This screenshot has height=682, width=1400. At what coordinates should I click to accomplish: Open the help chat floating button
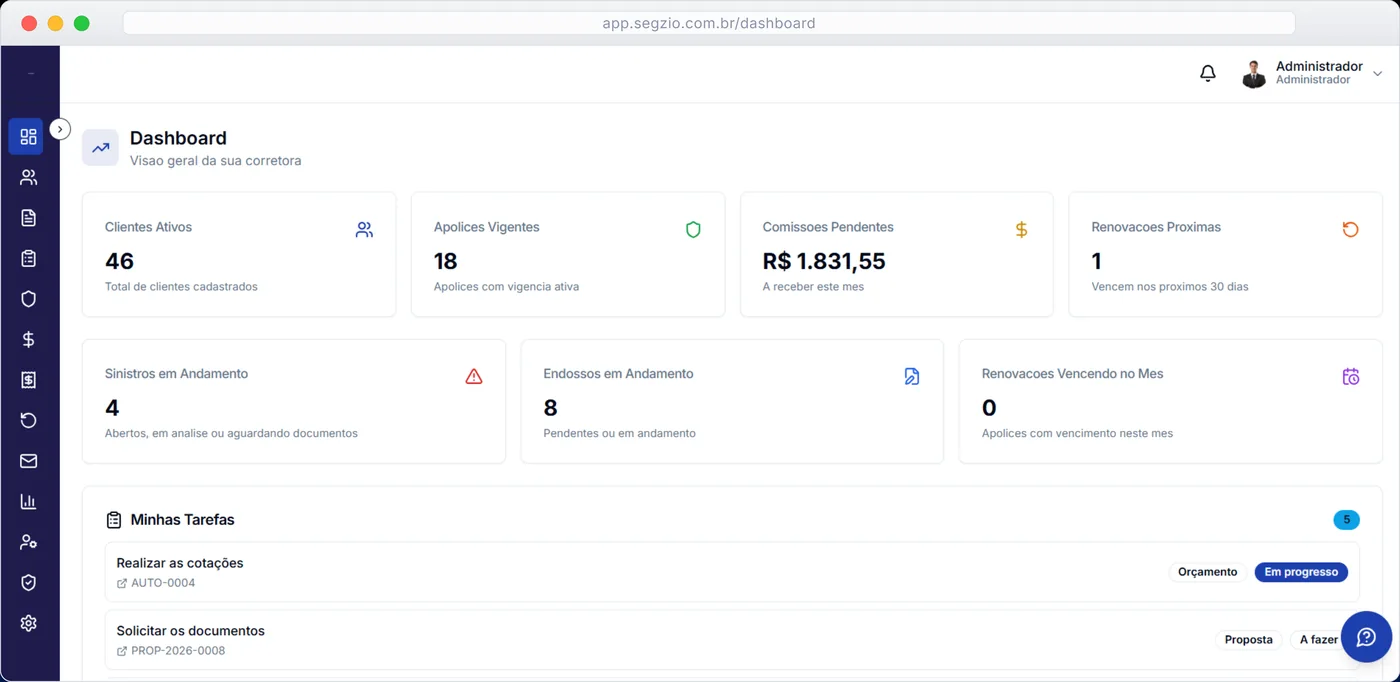click(x=1366, y=637)
